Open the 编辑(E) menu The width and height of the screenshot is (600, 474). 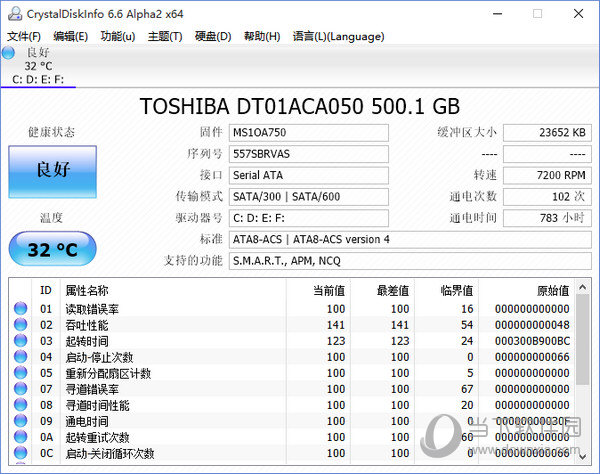click(x=70, y=36)
